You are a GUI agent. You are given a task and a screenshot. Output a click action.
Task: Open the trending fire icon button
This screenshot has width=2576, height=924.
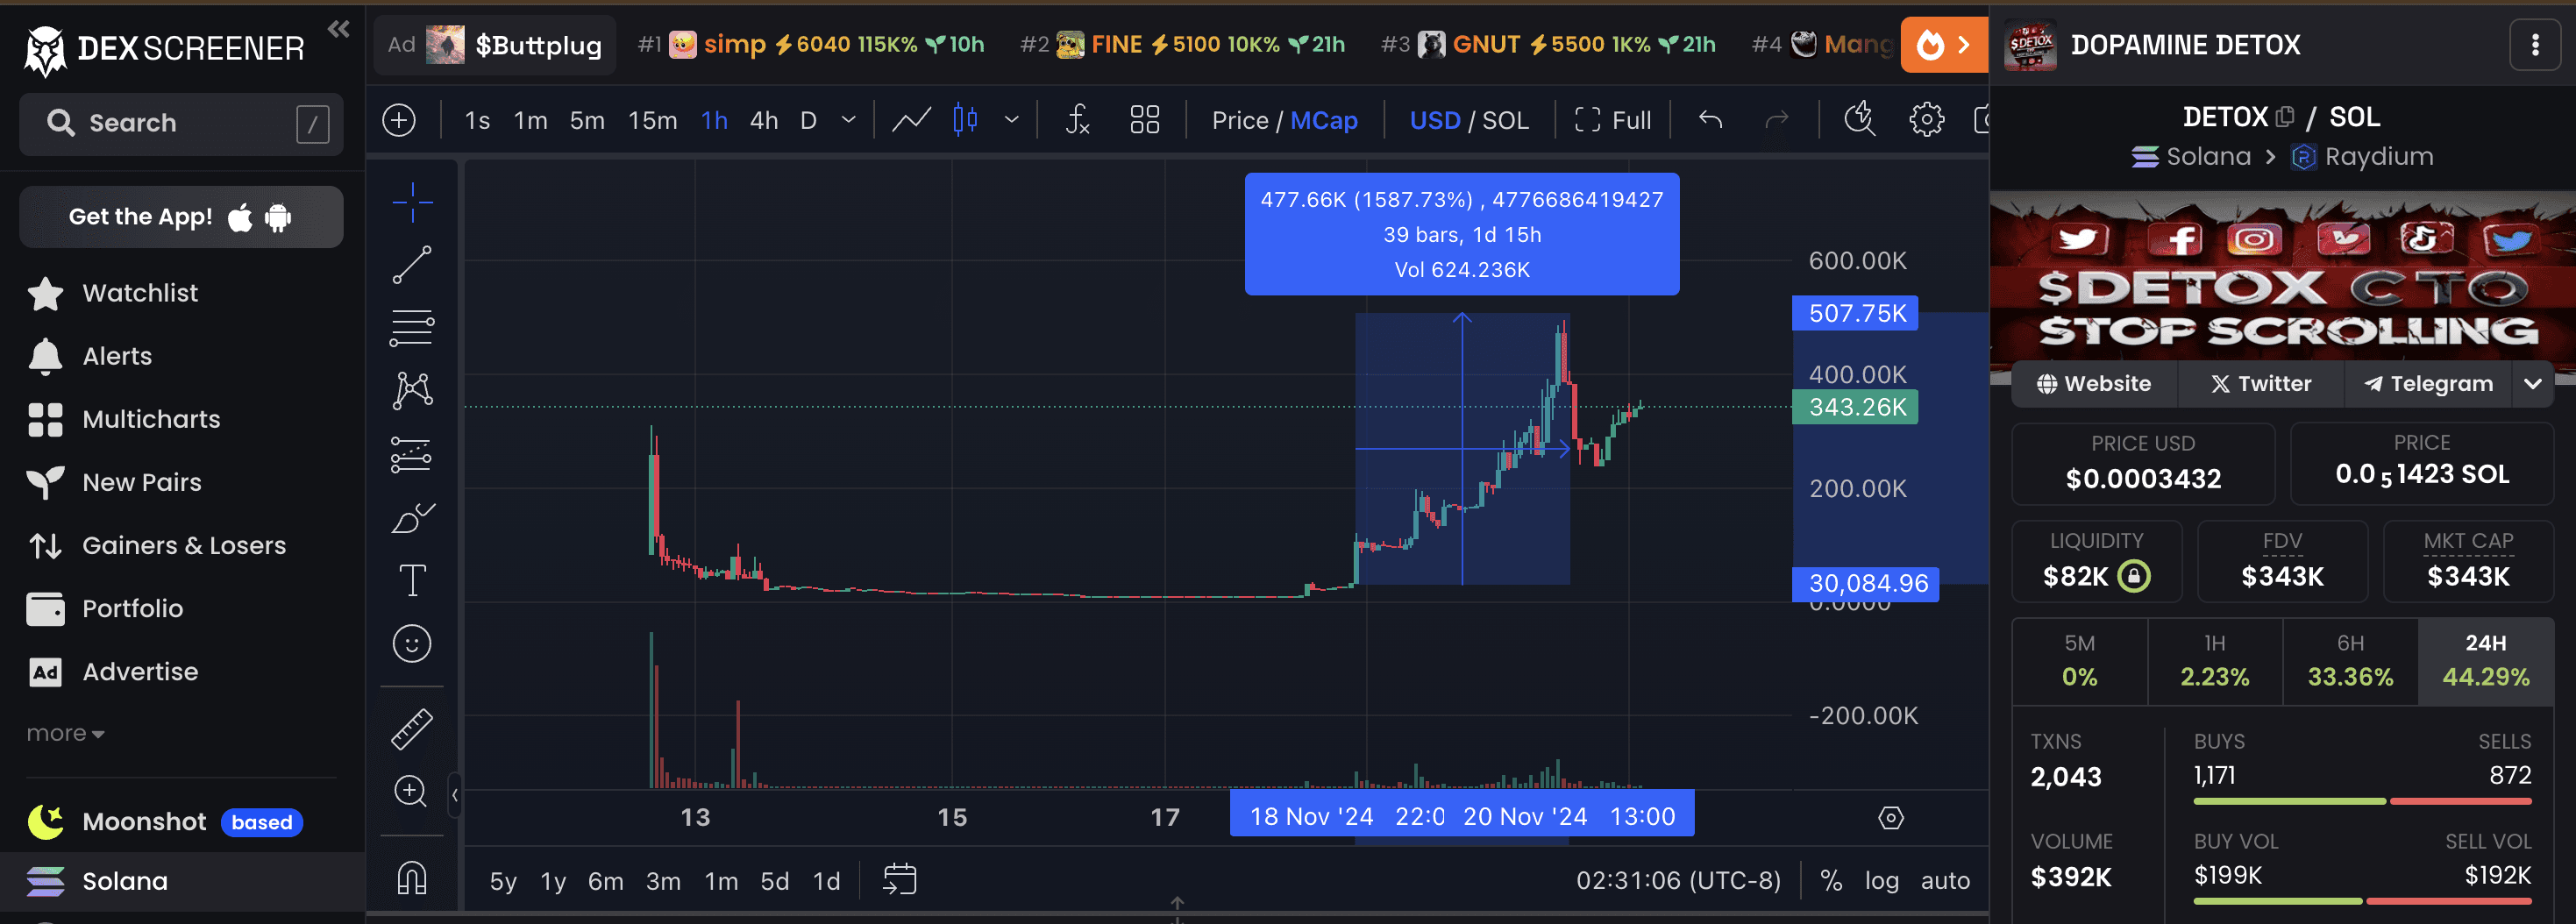pos(1944,45)
